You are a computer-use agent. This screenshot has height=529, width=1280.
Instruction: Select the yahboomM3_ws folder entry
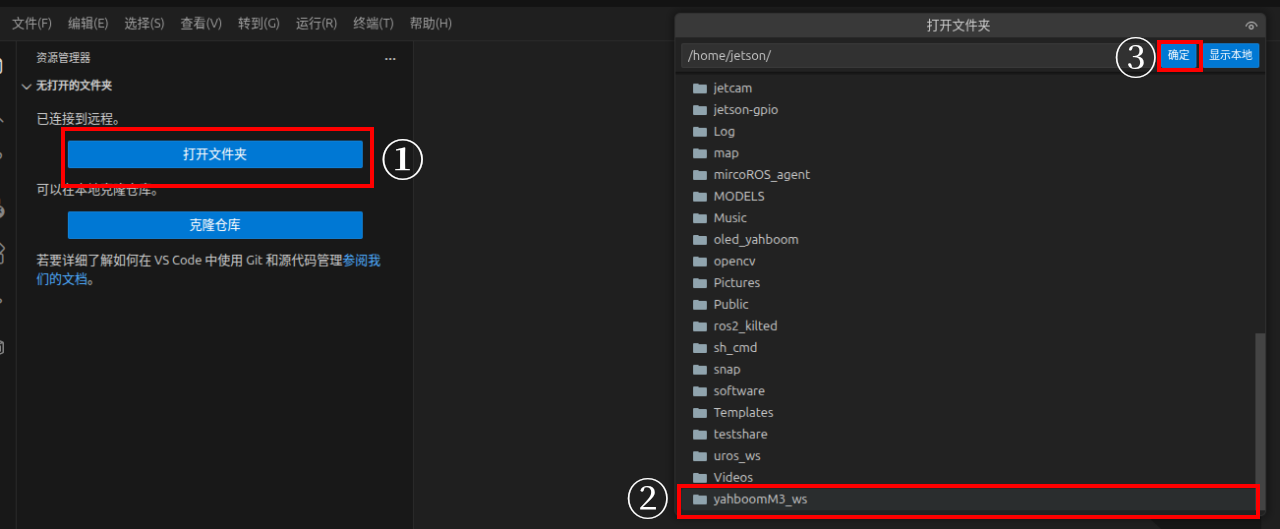coord(760,499)
